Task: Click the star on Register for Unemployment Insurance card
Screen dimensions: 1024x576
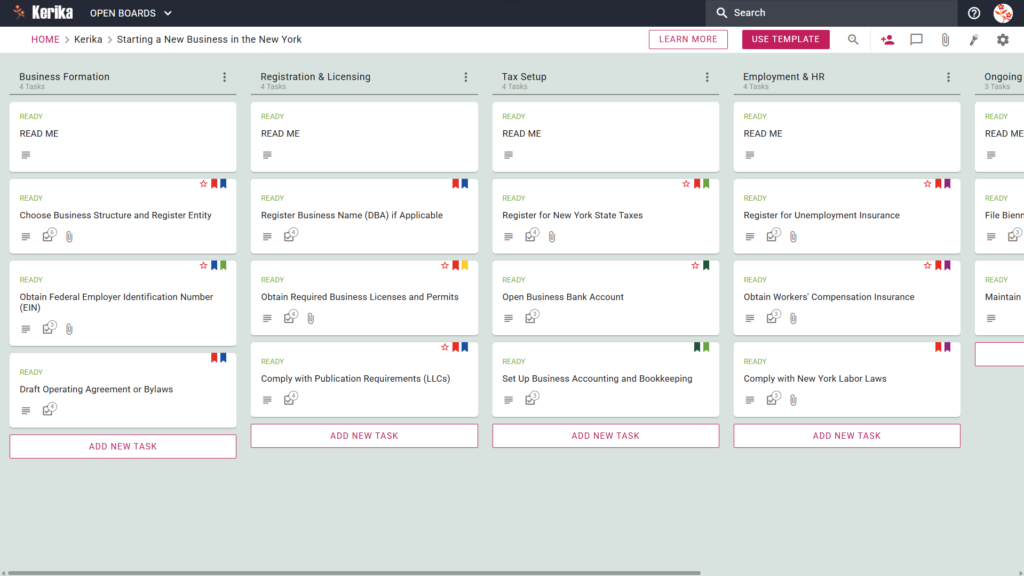Action: [927, 184]
